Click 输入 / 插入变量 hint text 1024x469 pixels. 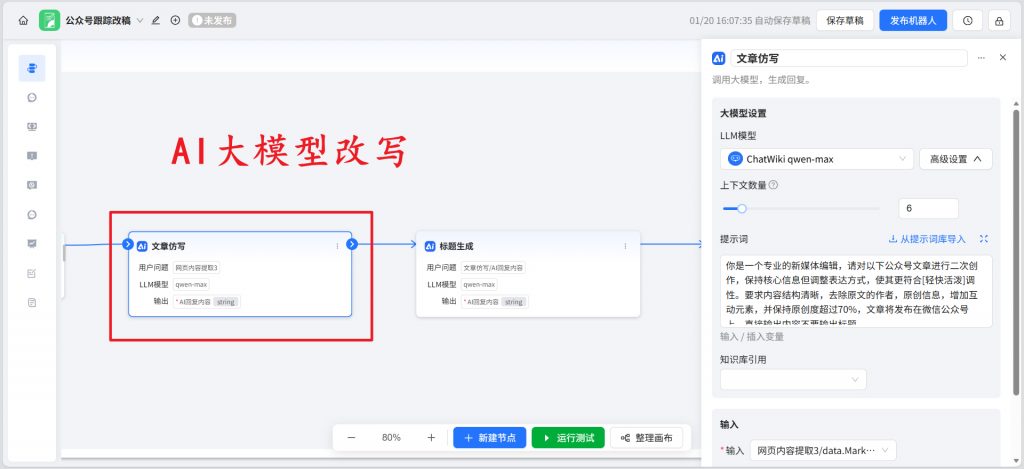click(x=752, y=337)
